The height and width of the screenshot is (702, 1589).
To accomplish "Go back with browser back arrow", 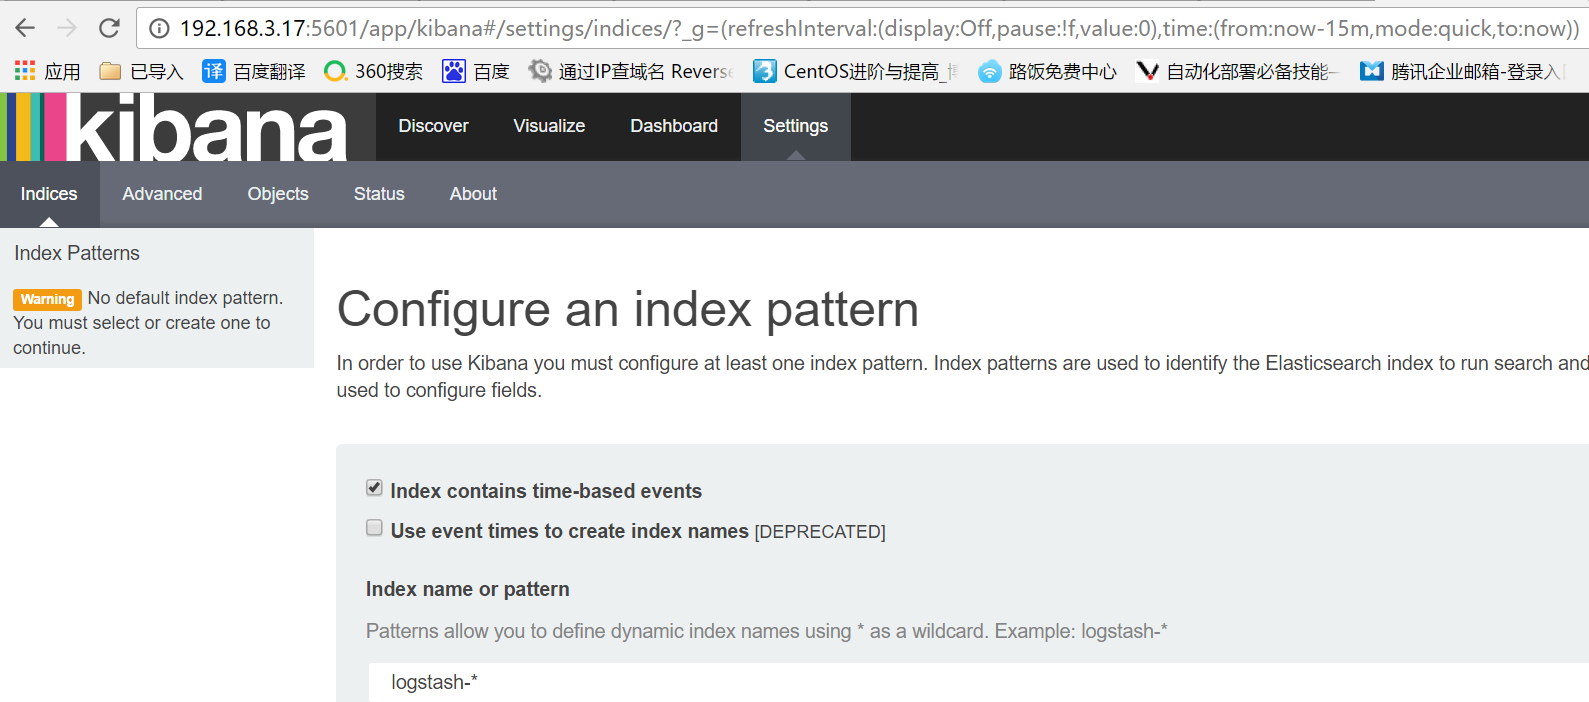I will click(x=25, y=28).
